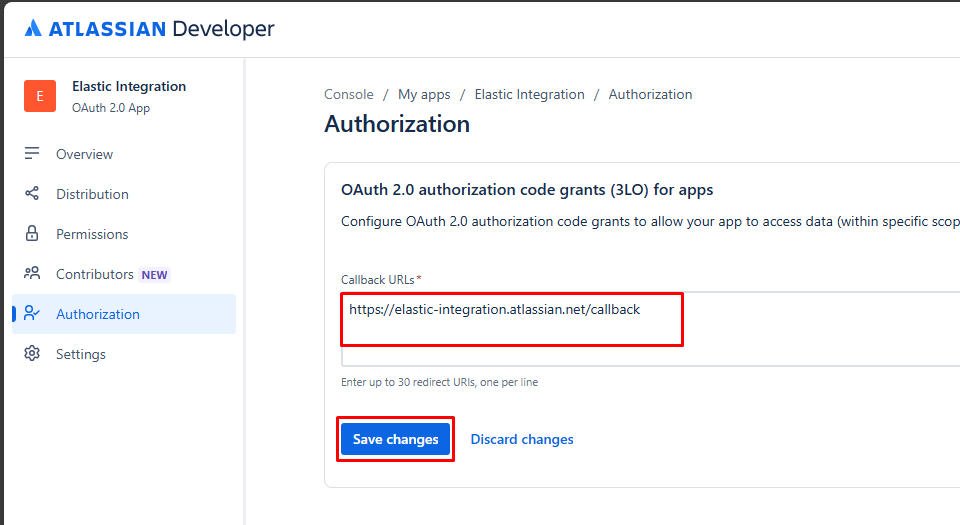The width and height of the screenshot is (960, 525).
Task: Open Elastic Integration breadcrumb link
Action: pos(529,95)
